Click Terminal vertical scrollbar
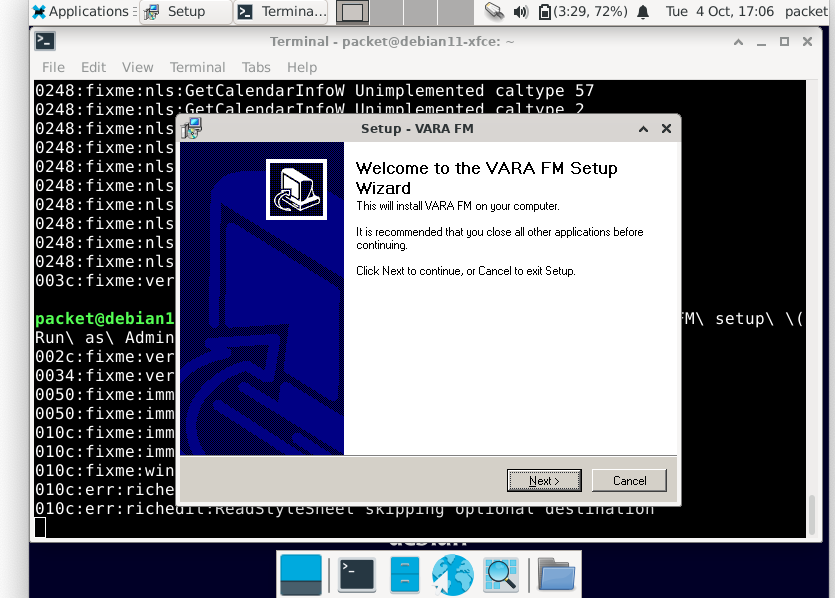This screenshot has height=598, width=835. [x=812, y=515]
